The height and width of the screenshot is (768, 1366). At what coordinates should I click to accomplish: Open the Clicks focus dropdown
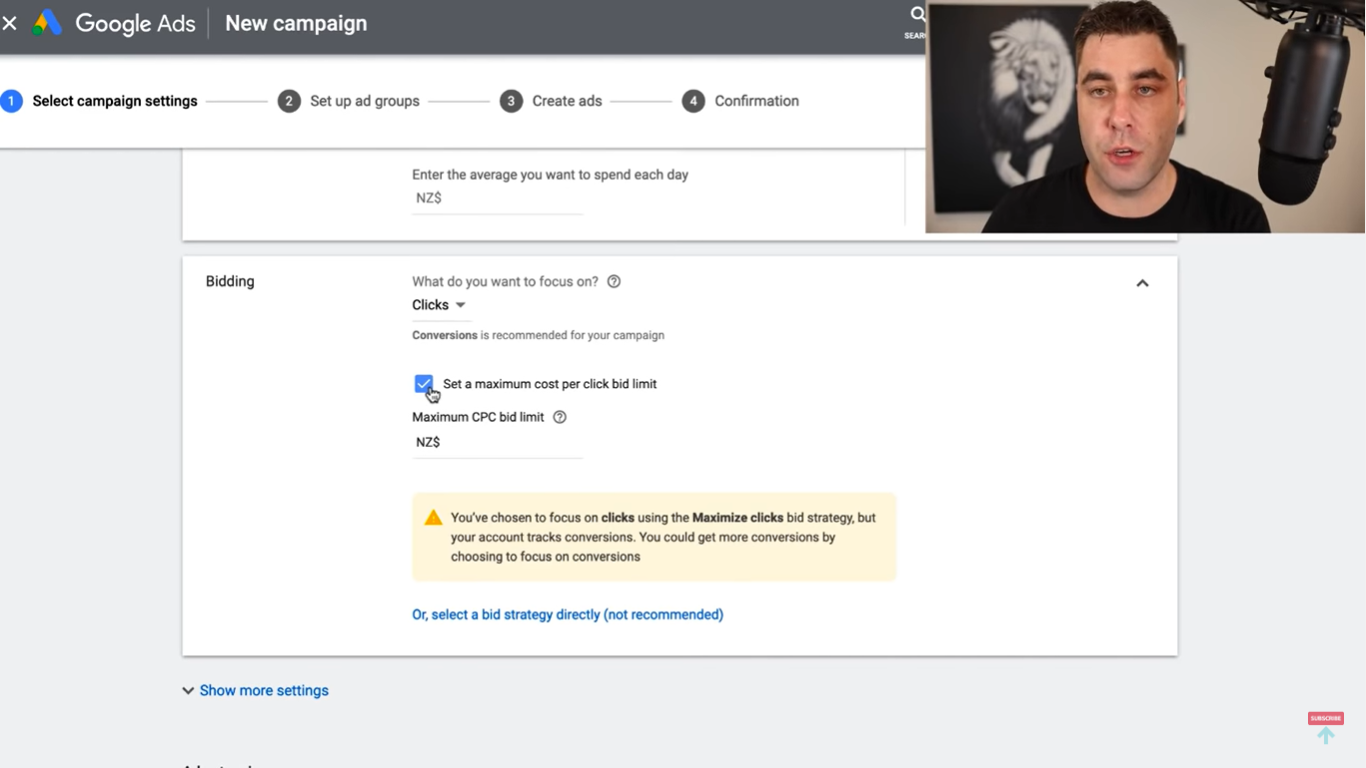(x=439, y=305)
